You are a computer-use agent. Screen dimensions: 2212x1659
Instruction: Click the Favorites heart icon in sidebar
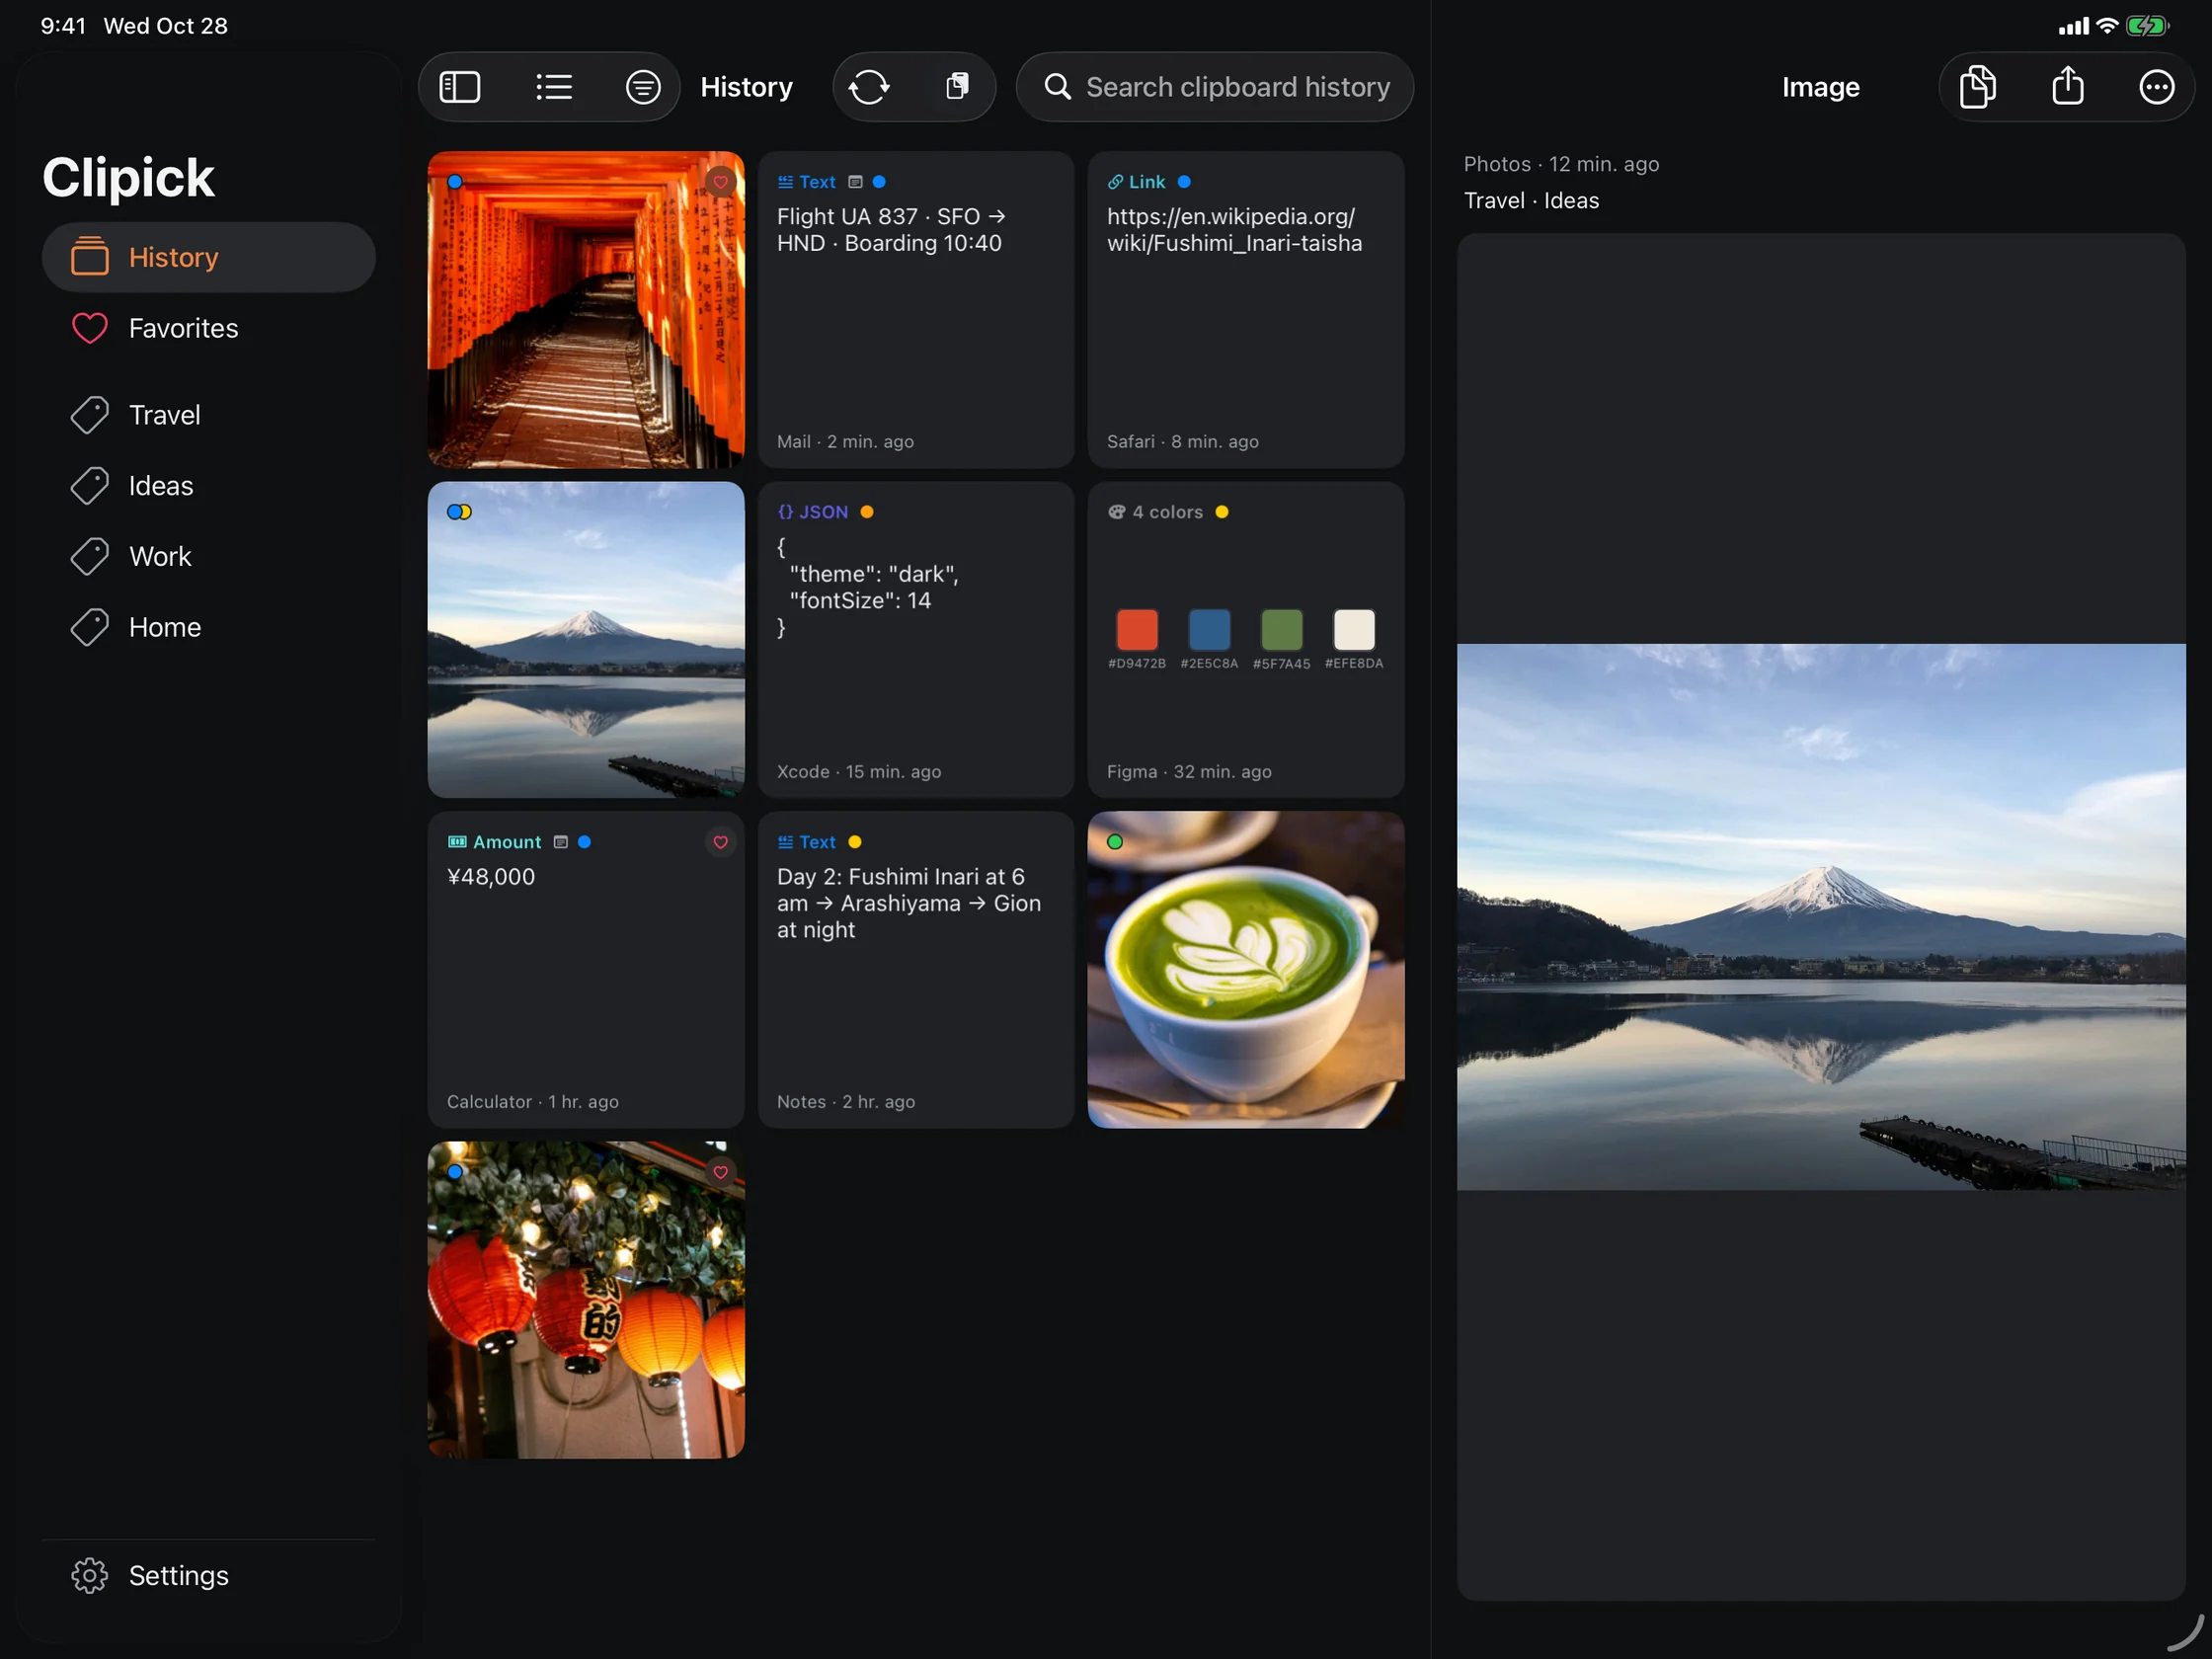[90, 328]
